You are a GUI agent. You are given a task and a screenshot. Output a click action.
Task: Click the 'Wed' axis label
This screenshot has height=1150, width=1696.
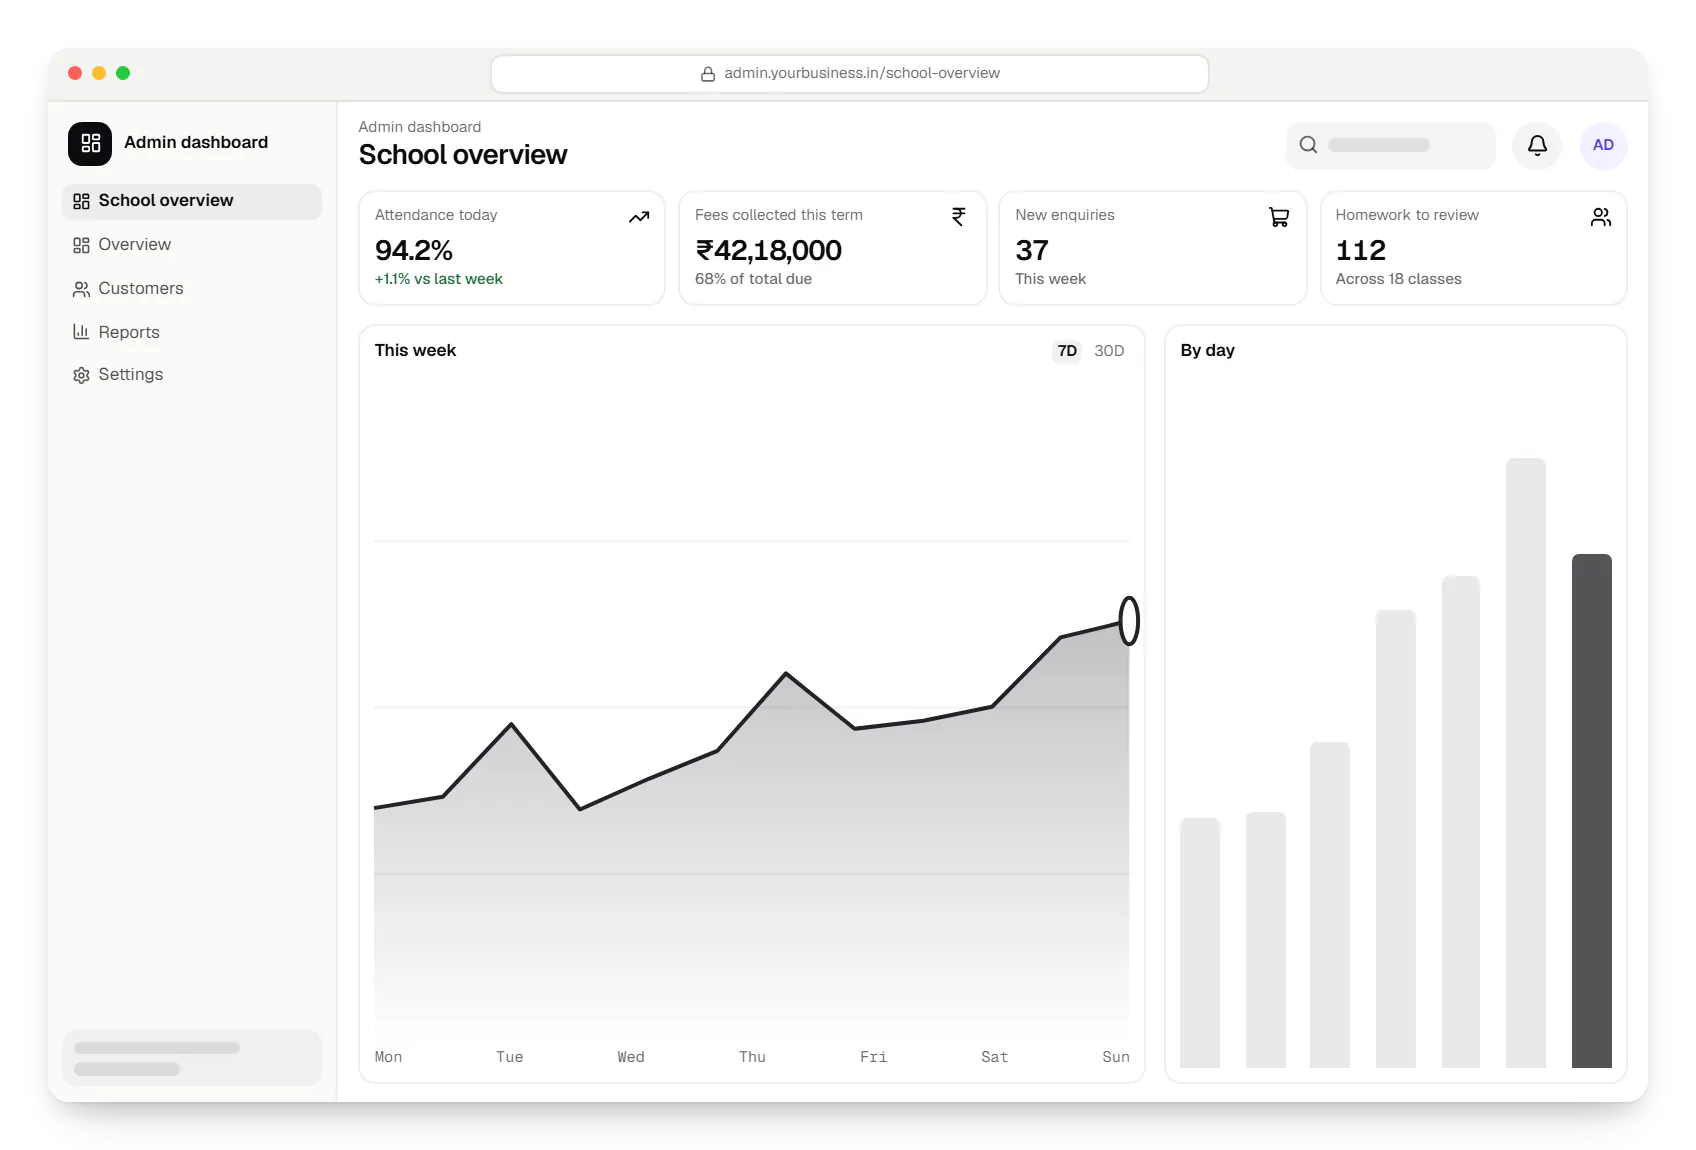point(631,1057)
